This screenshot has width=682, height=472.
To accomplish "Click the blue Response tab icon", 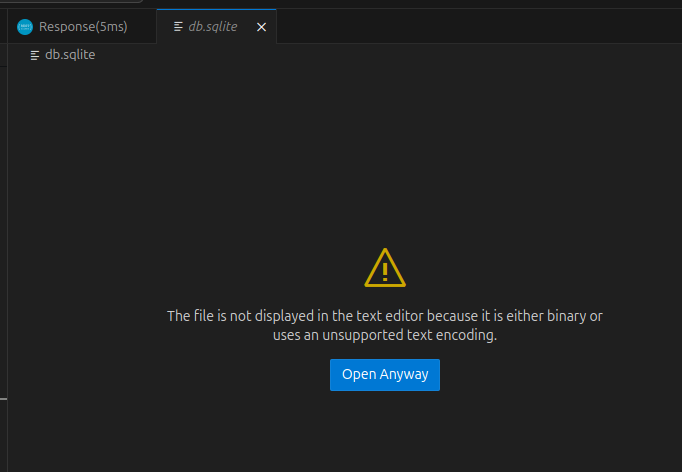I will click(25, 27).
